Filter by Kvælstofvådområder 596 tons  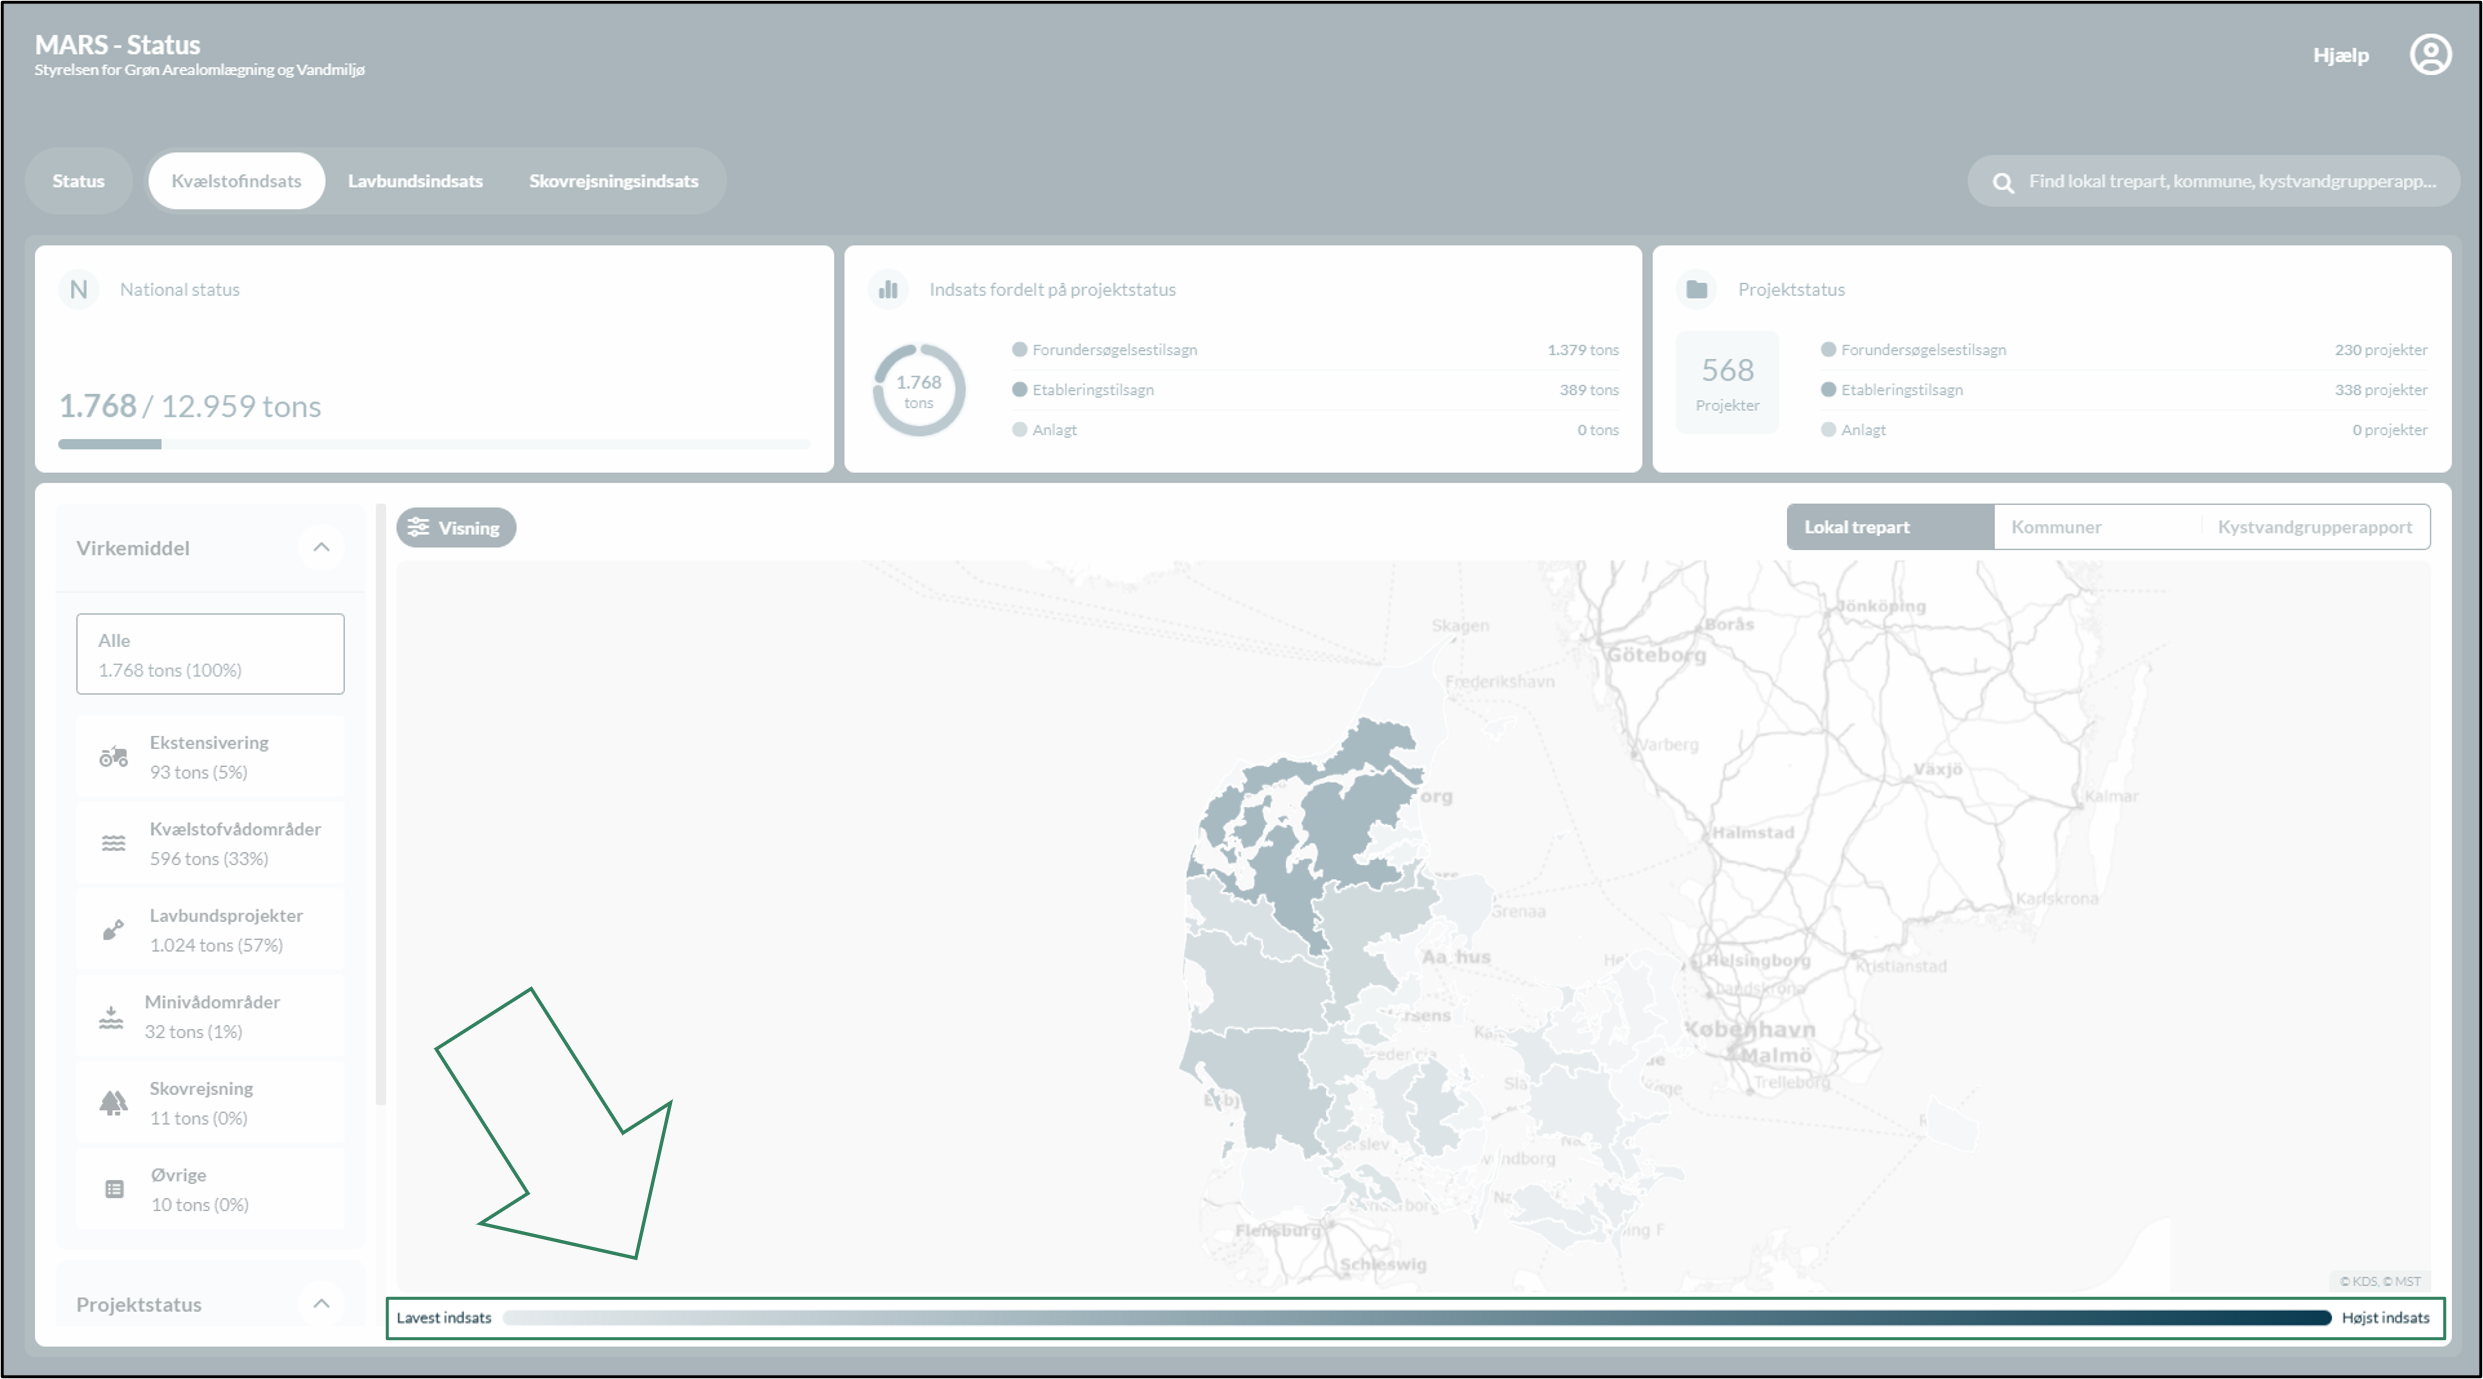tap(210, 843)
